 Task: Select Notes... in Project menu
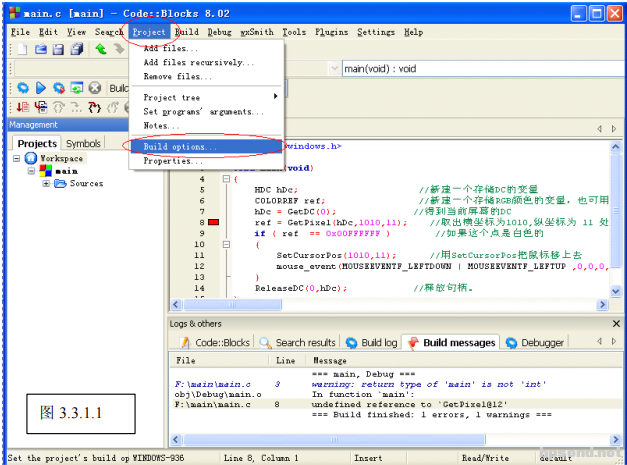coord(207,126)
